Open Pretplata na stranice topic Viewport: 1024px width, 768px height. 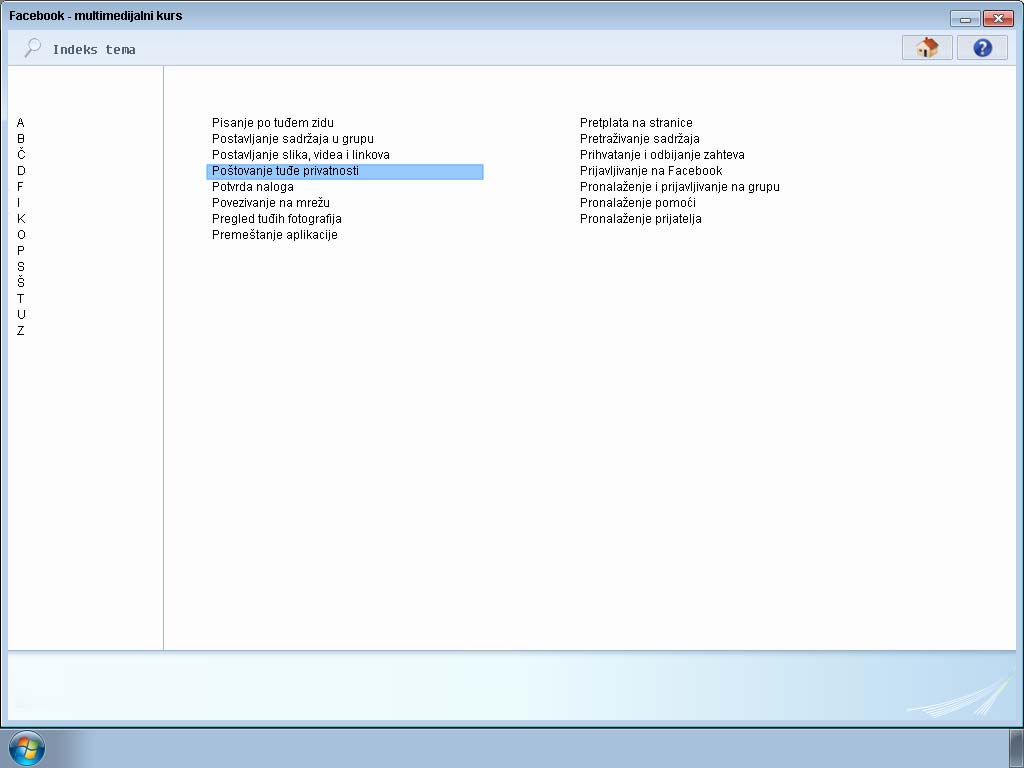pos(636,123)
